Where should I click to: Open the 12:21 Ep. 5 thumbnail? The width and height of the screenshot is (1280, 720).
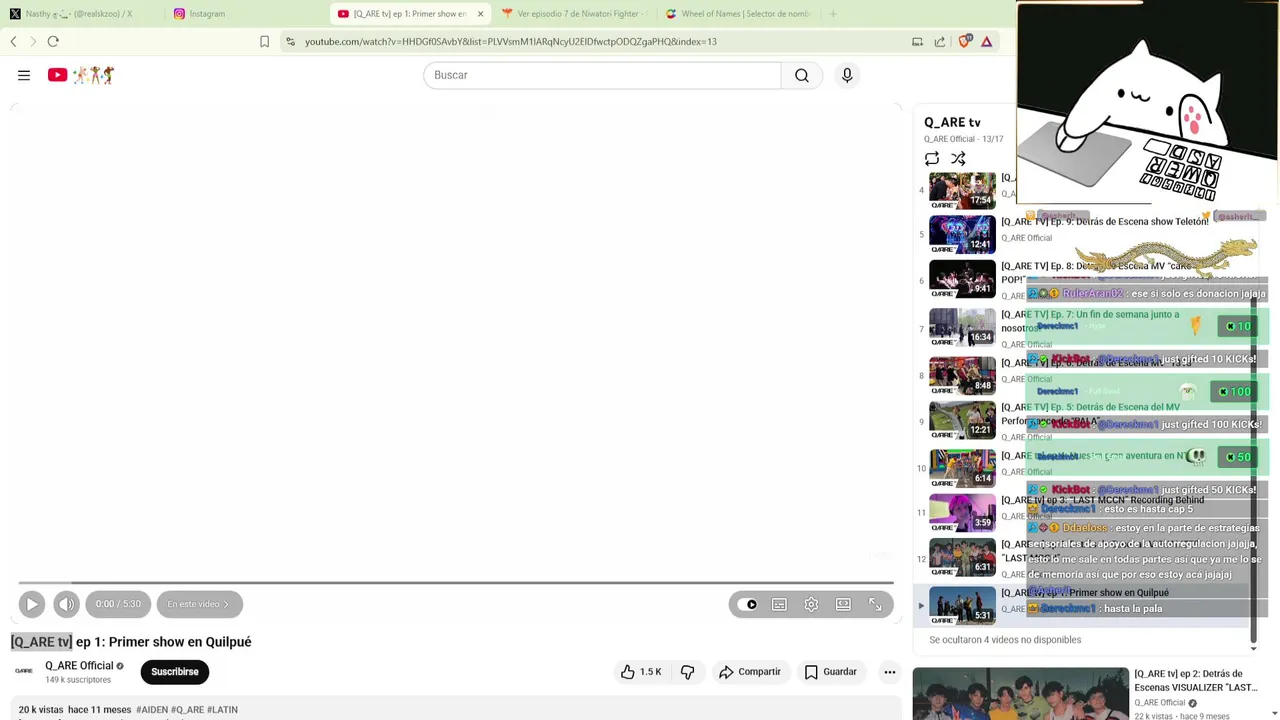coord(962,420)
